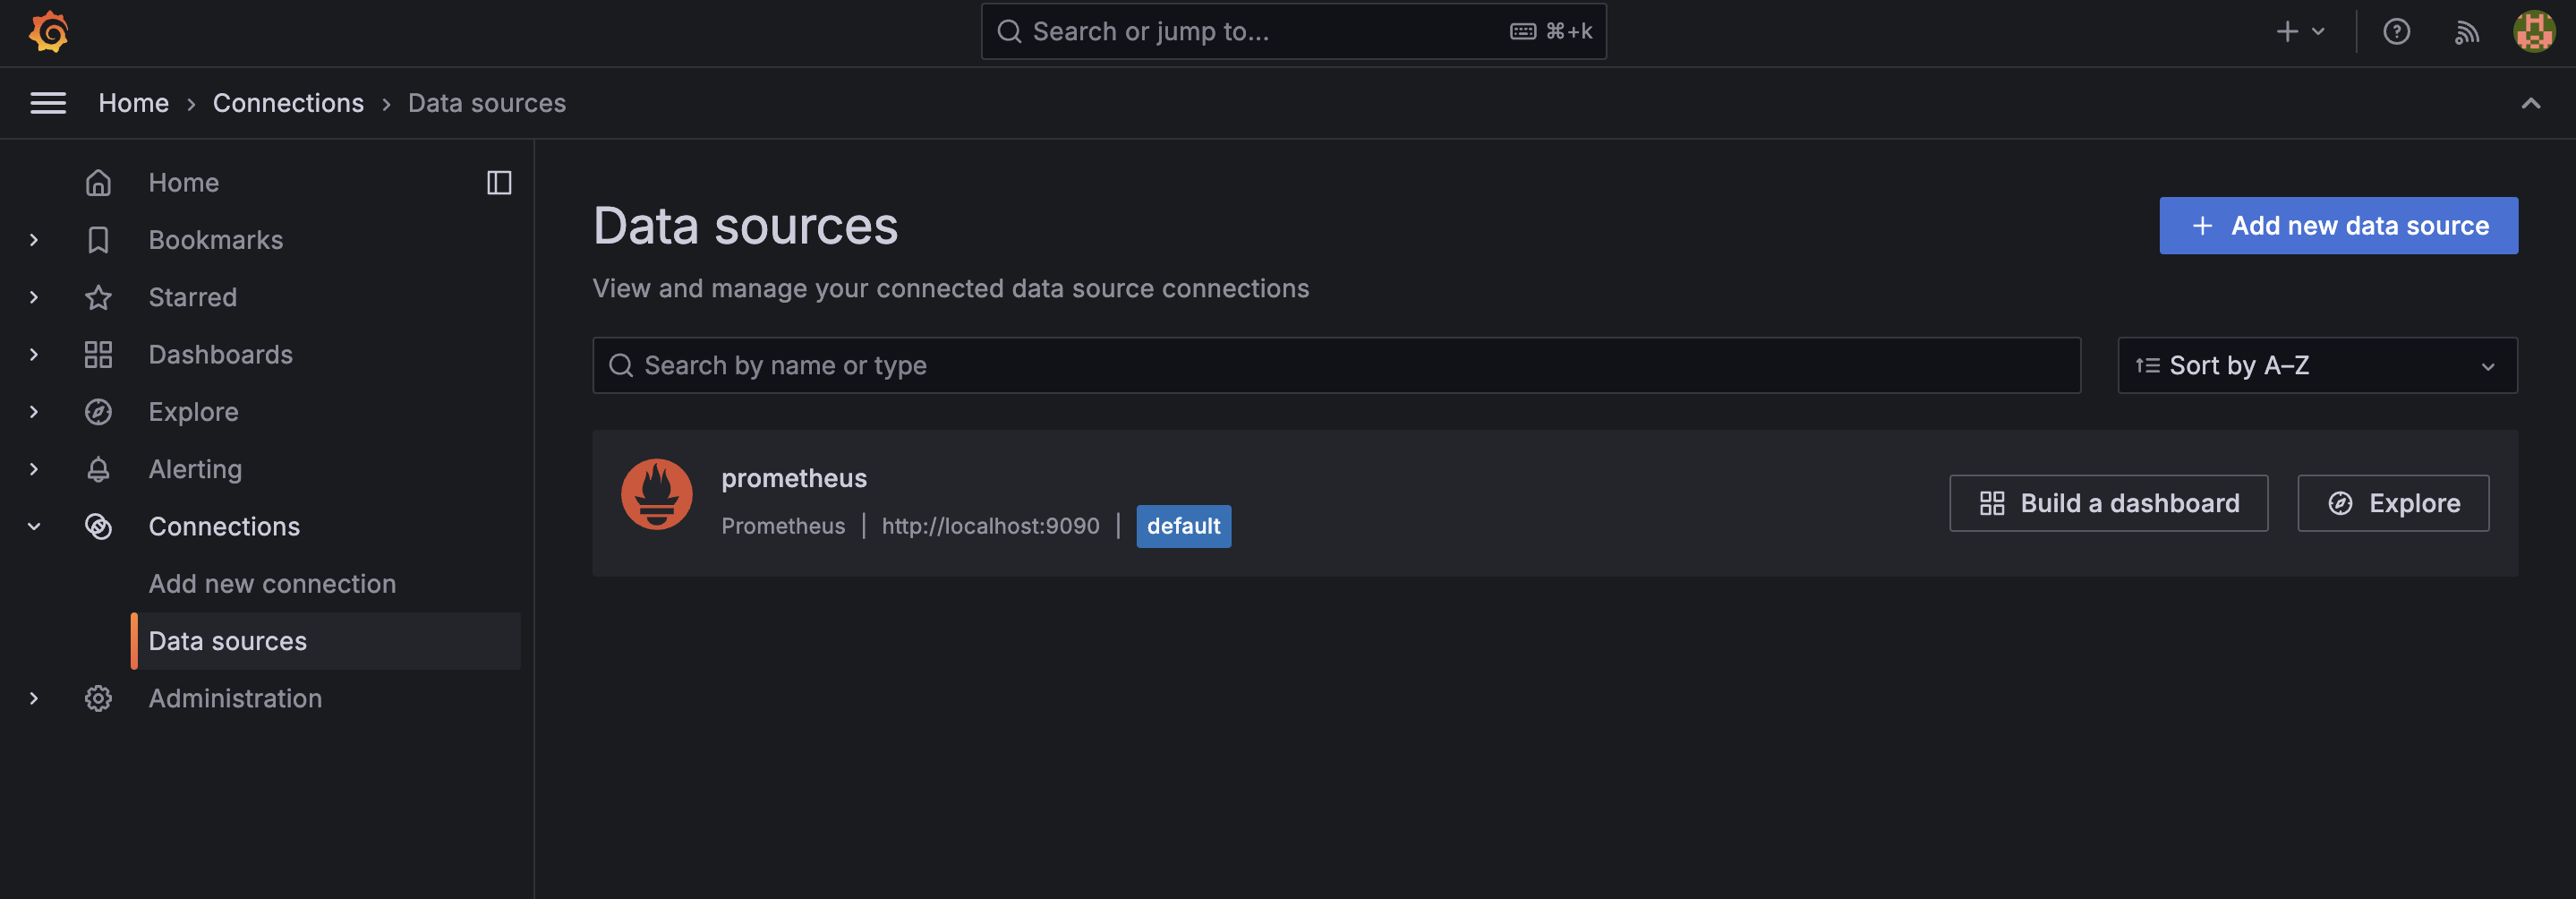Click the Starred star icon in sidebar
2576x899 pixels.
click(98, 297)
